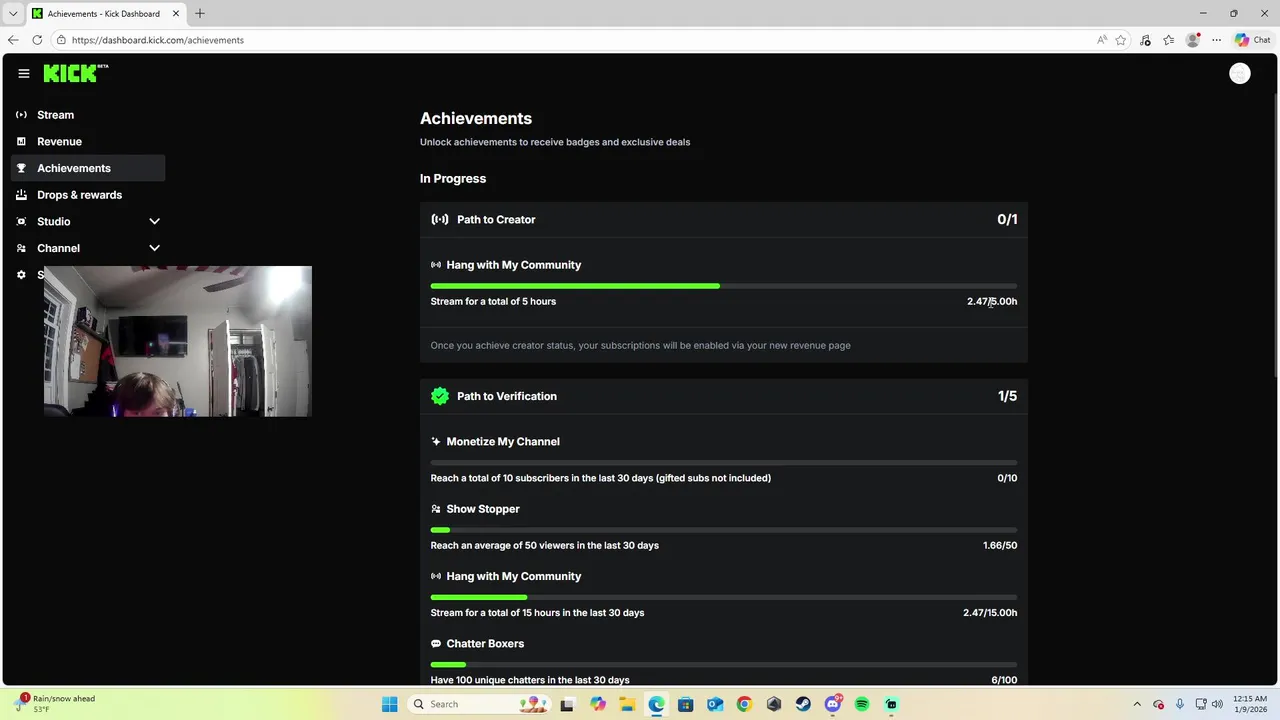Click the 1/5 verification counter
This screenshot has height=720, width=1280.
pyautogui.click(x=1007, y=396)
